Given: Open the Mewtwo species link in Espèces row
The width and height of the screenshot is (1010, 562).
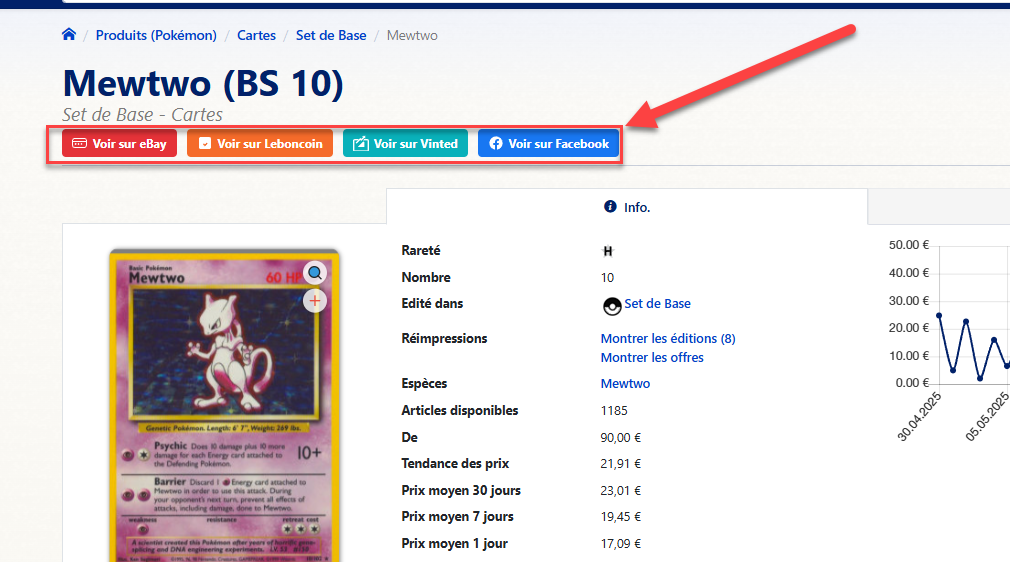Looking at the screenshot, I should [x=625, y=383].
